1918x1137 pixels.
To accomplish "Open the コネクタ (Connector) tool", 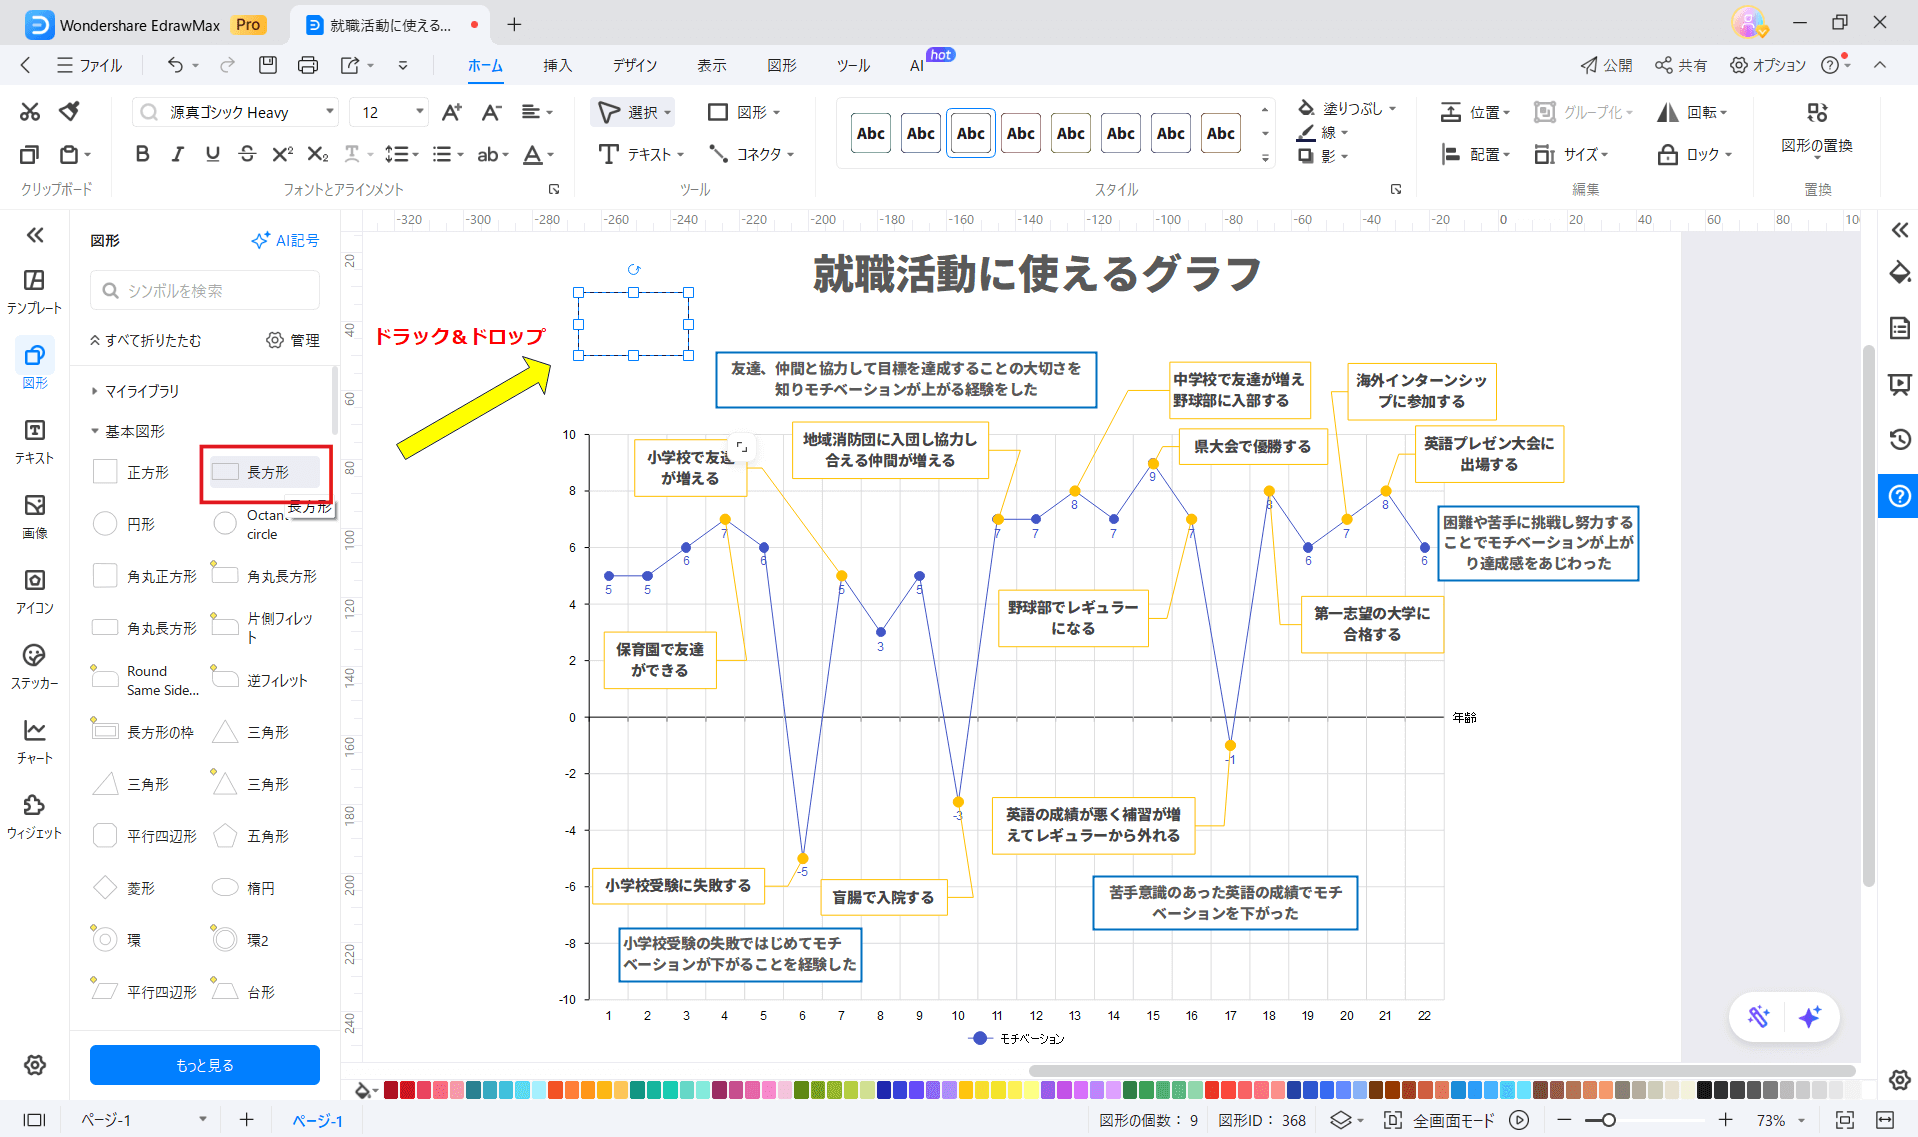I will (751, 154).
